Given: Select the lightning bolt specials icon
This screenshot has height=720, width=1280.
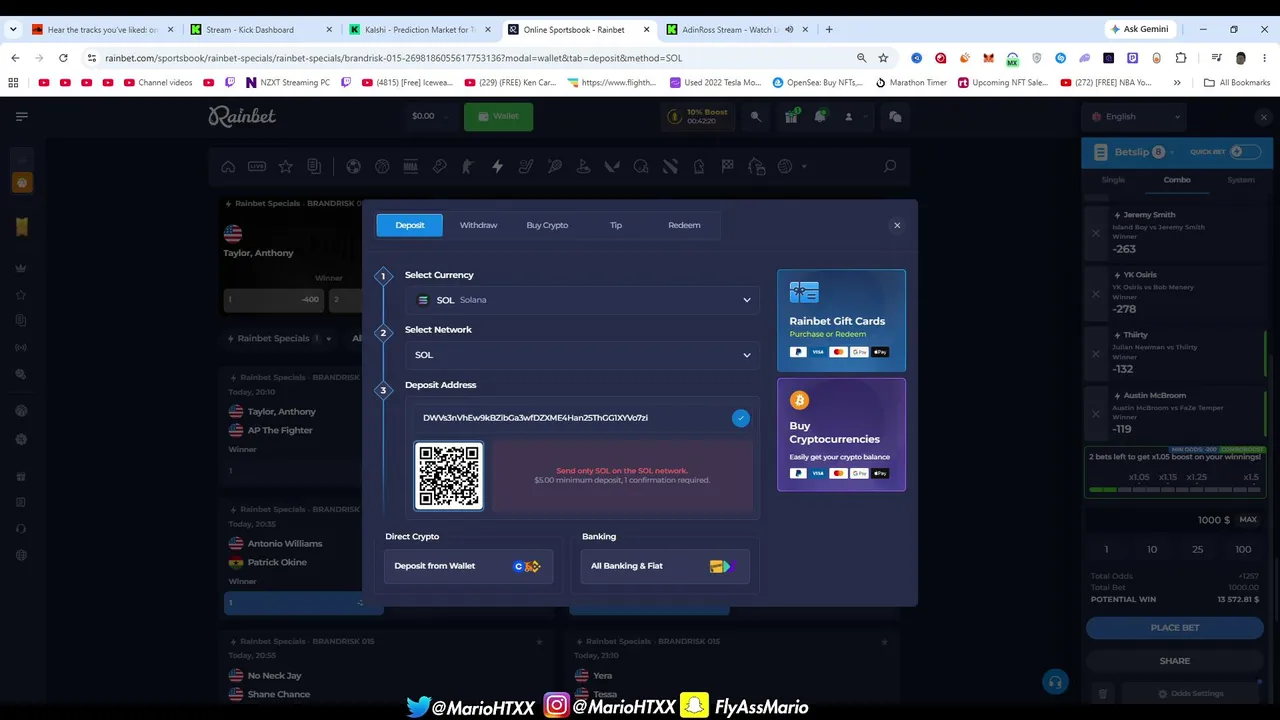Looking at the screenshot, I should tap(497, 166).
